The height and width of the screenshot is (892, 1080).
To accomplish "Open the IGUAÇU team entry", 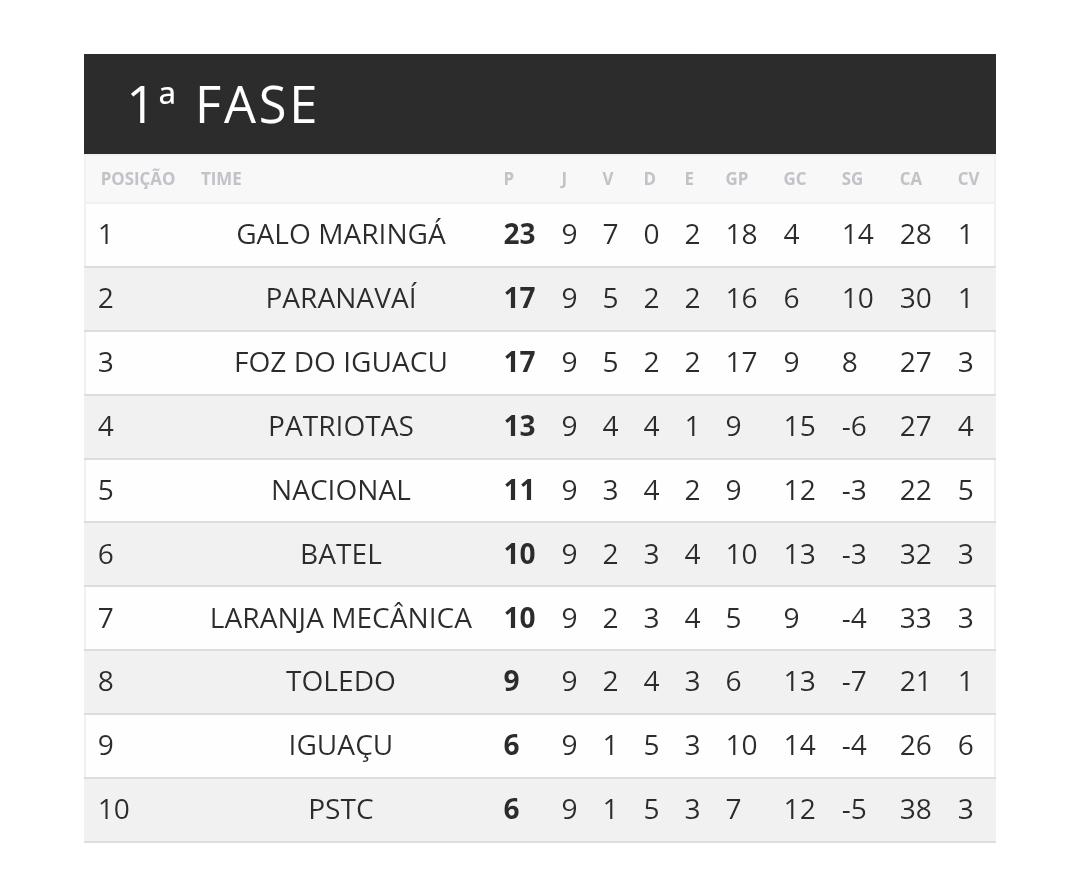I will pyautogui.click(x=341, y=745).
